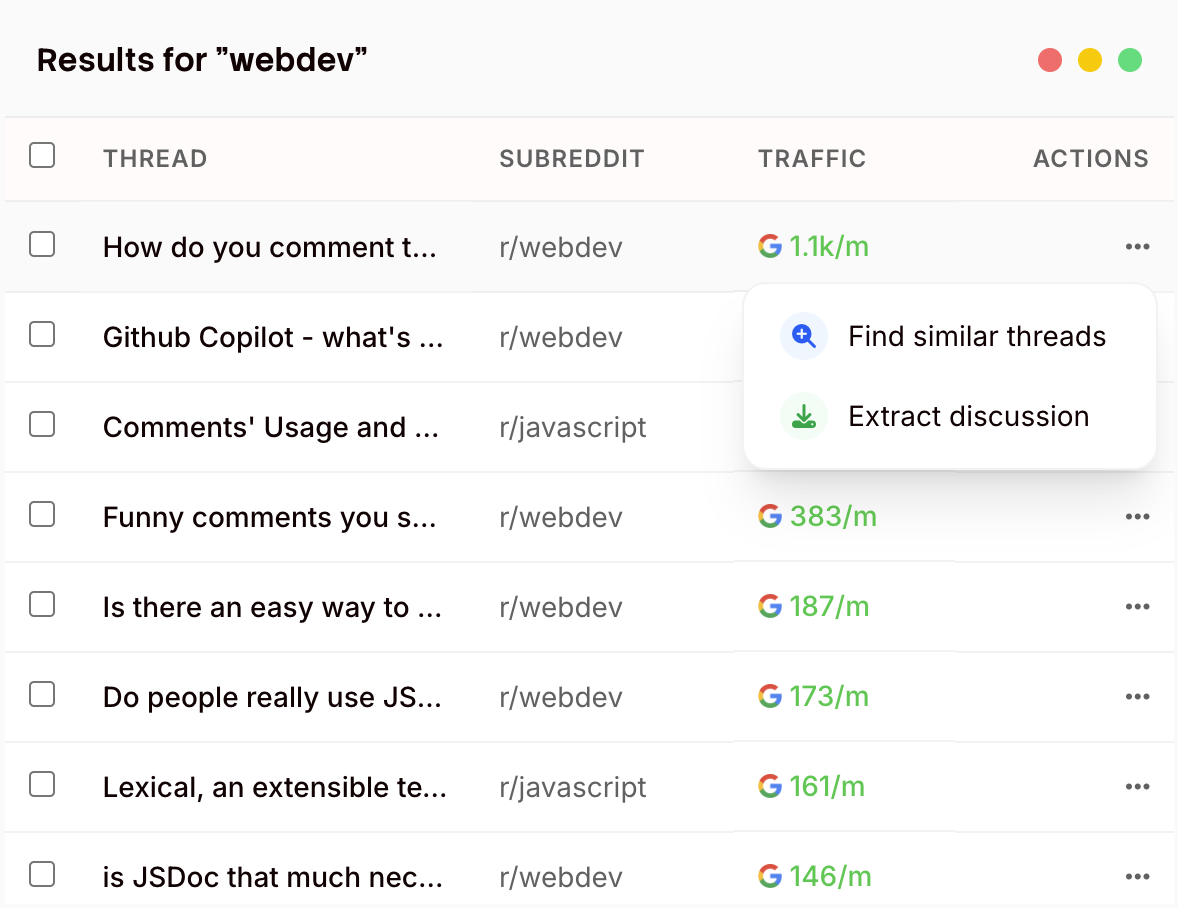Expand actions menu for Do people really use JS row
Image resolution: width=1178 pixels, height=908 pixels.
(1137, 697)
